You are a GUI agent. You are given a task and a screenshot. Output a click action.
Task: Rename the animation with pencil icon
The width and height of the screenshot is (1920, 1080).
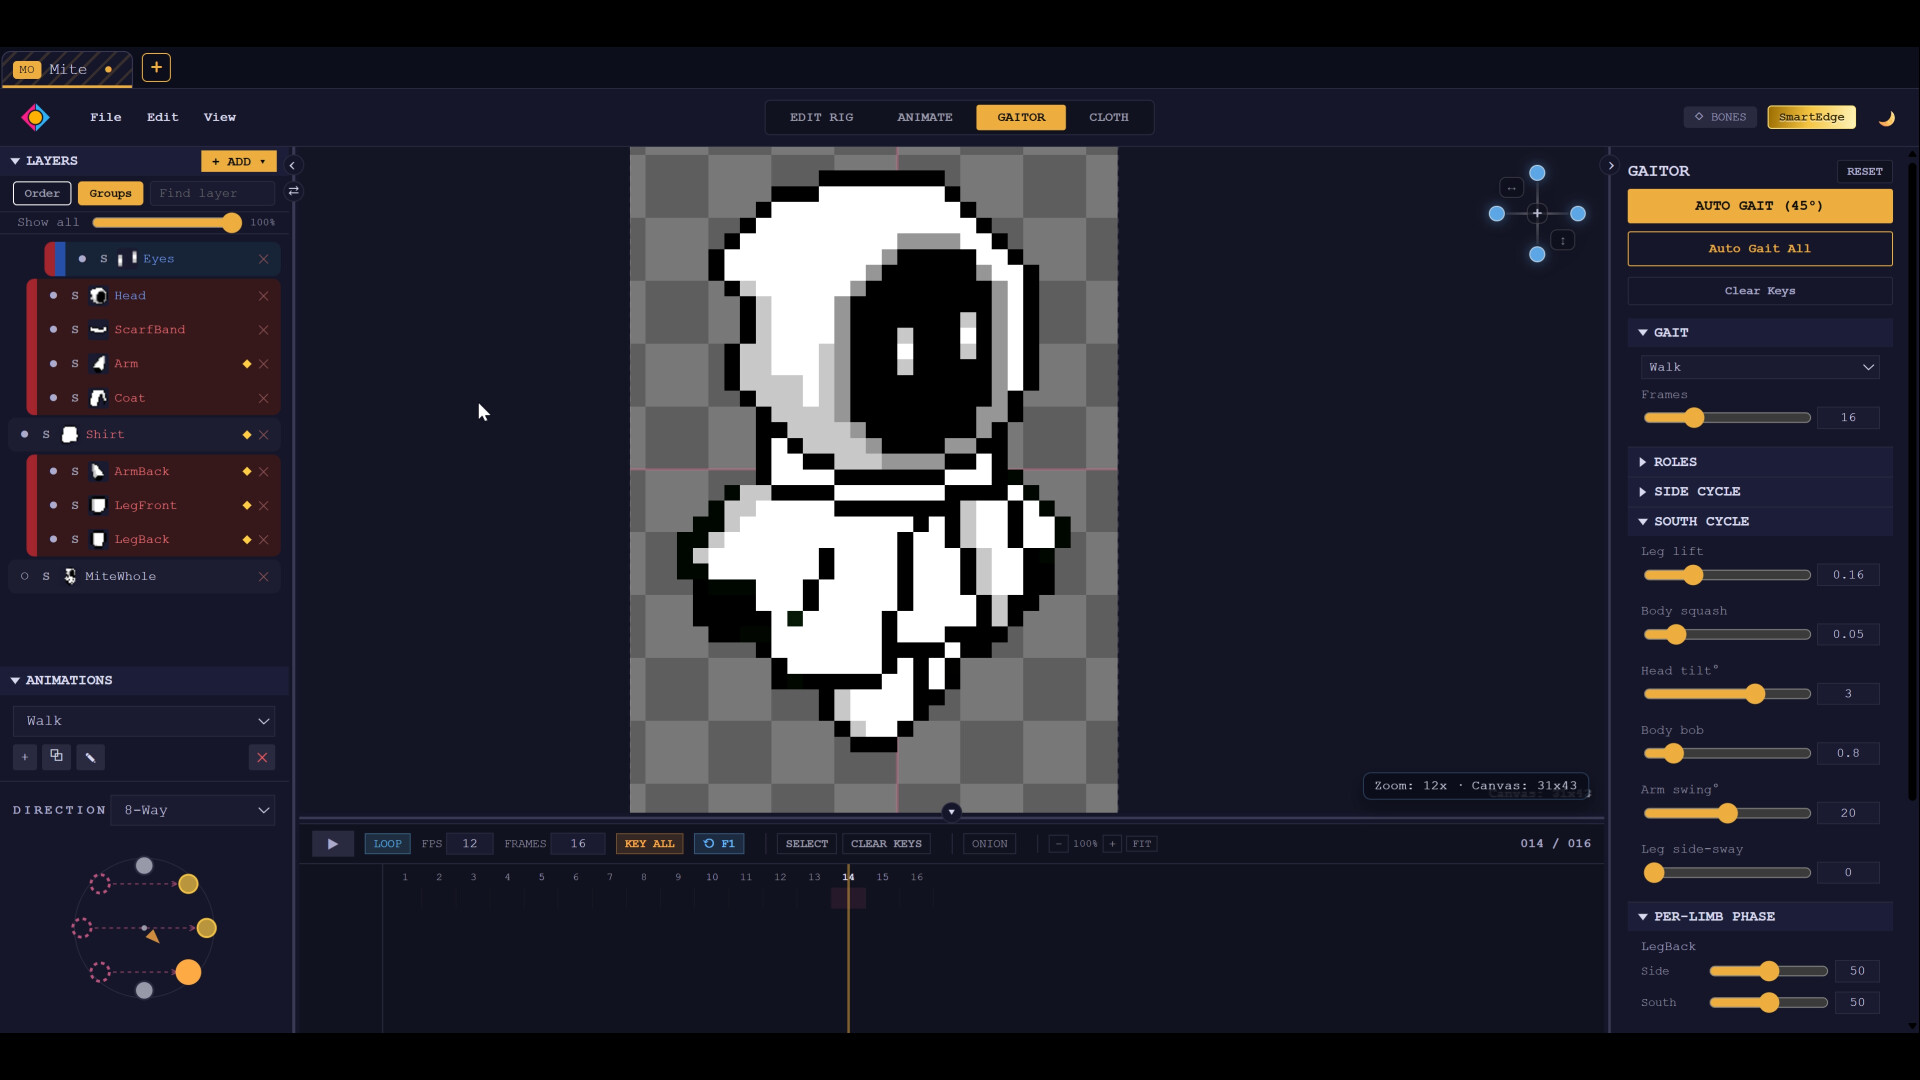coord(91,757)
